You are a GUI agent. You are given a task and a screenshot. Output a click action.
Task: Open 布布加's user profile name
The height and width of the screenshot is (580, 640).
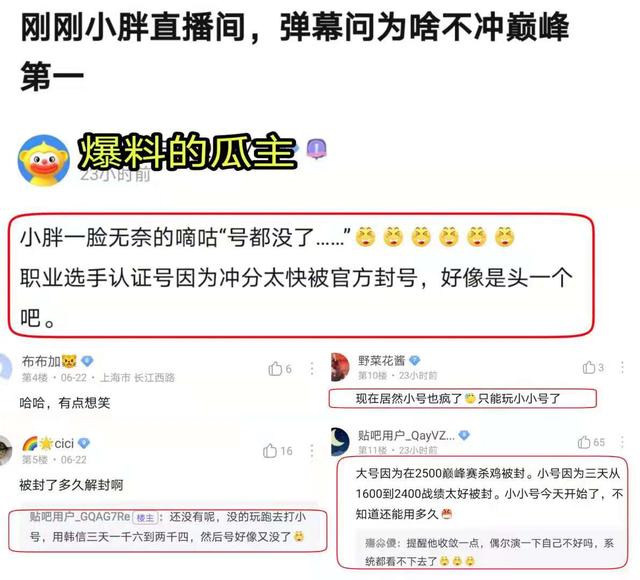pyautogui.click(x=41, y=361)
